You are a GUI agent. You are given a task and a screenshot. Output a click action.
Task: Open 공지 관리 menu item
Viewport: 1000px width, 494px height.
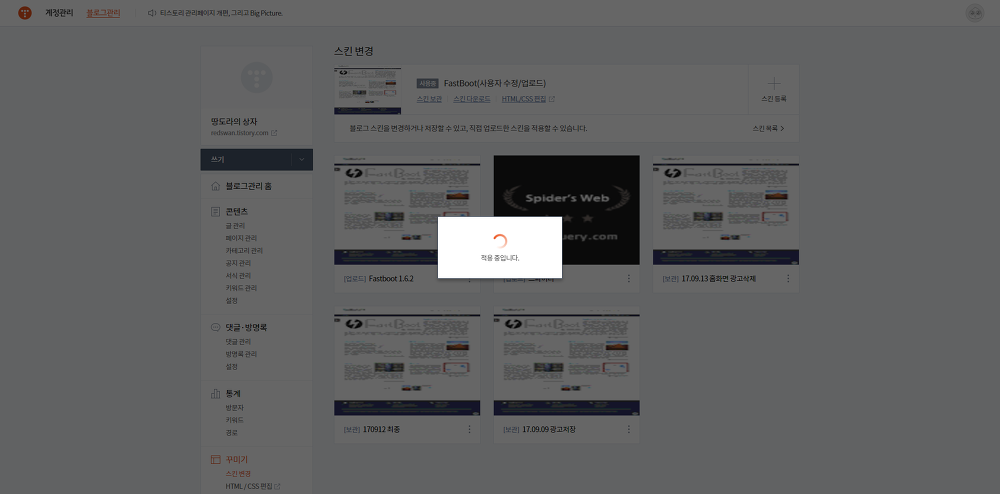tap(238, 263)
